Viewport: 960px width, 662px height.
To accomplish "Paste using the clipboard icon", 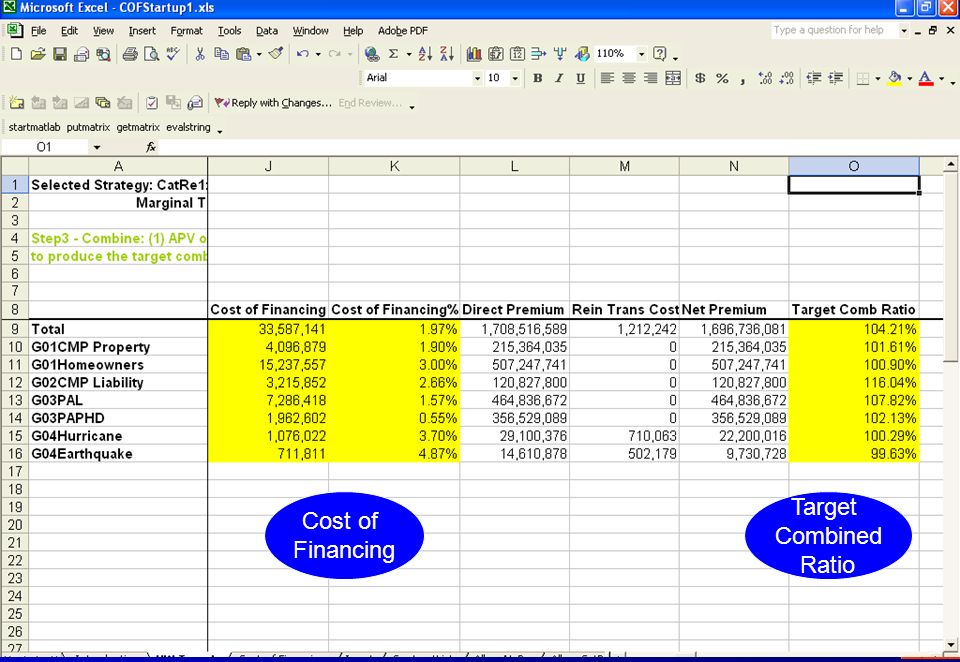I will click(x=243, y=54).
